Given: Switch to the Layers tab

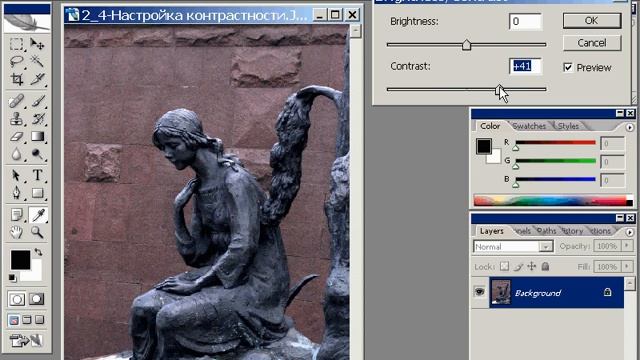Looking at the screenshot, I should click(x=491, y=231).
